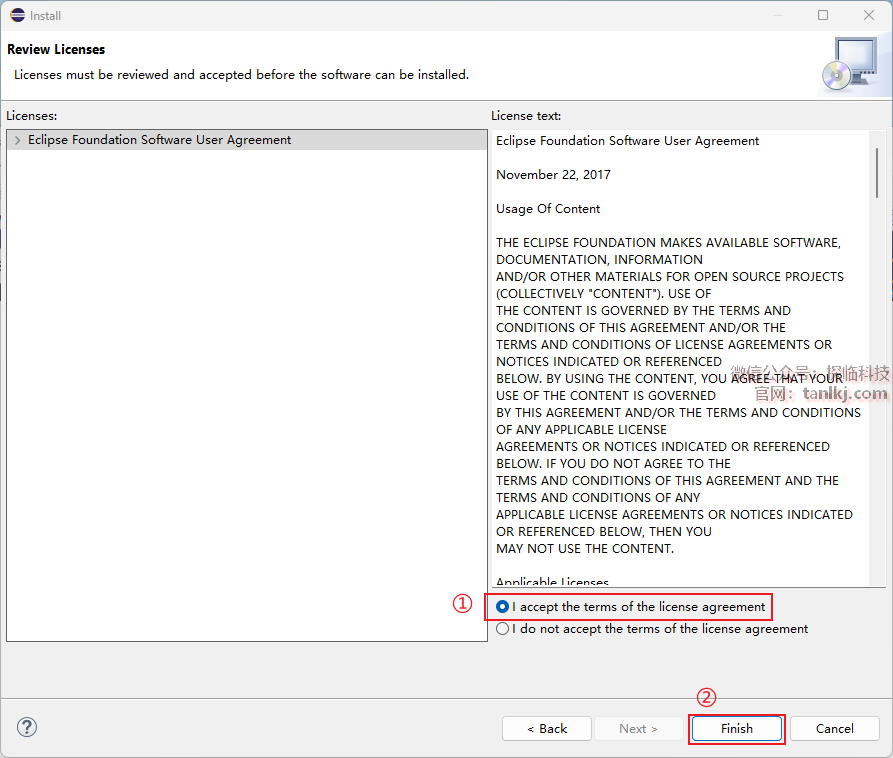Expand the Eclipse Foundation Software User Agreement node
The image size is (893, 758).
(18, 140)
